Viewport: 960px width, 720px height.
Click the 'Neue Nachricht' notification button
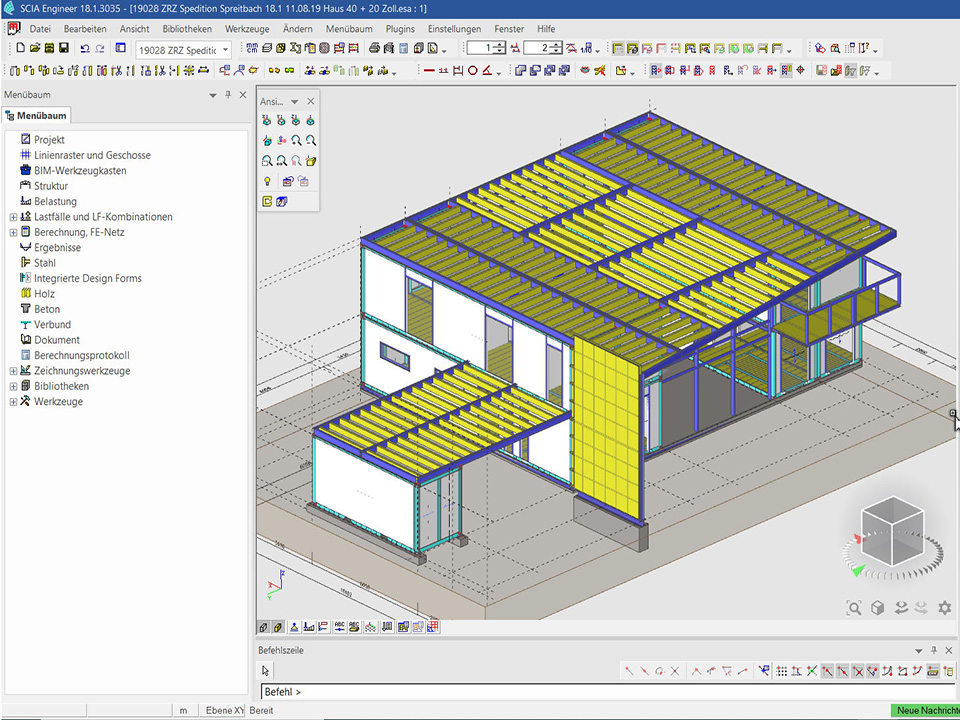924,710
